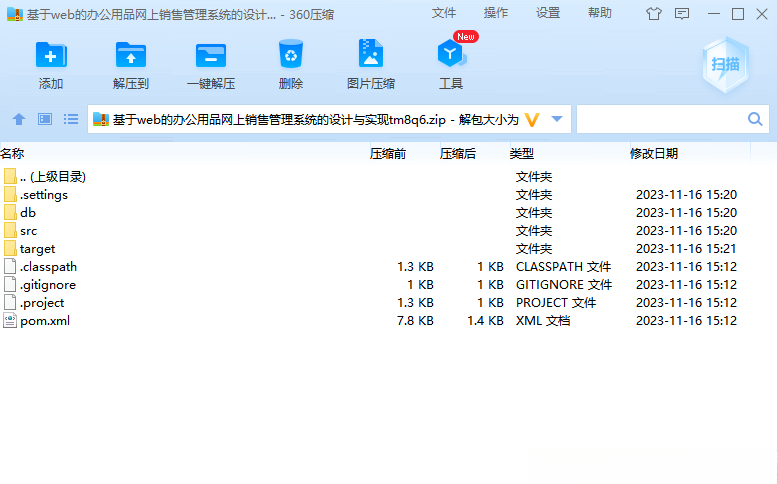
Task: Select the target folder icon
Action: pyautogui.click(x=10, y=248)
